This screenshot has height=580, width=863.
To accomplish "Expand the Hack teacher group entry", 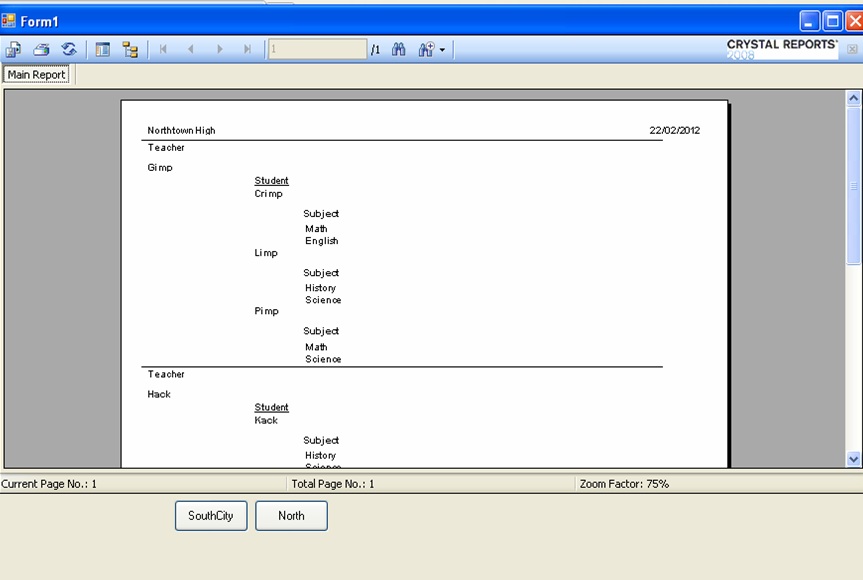I will [160, 394].
